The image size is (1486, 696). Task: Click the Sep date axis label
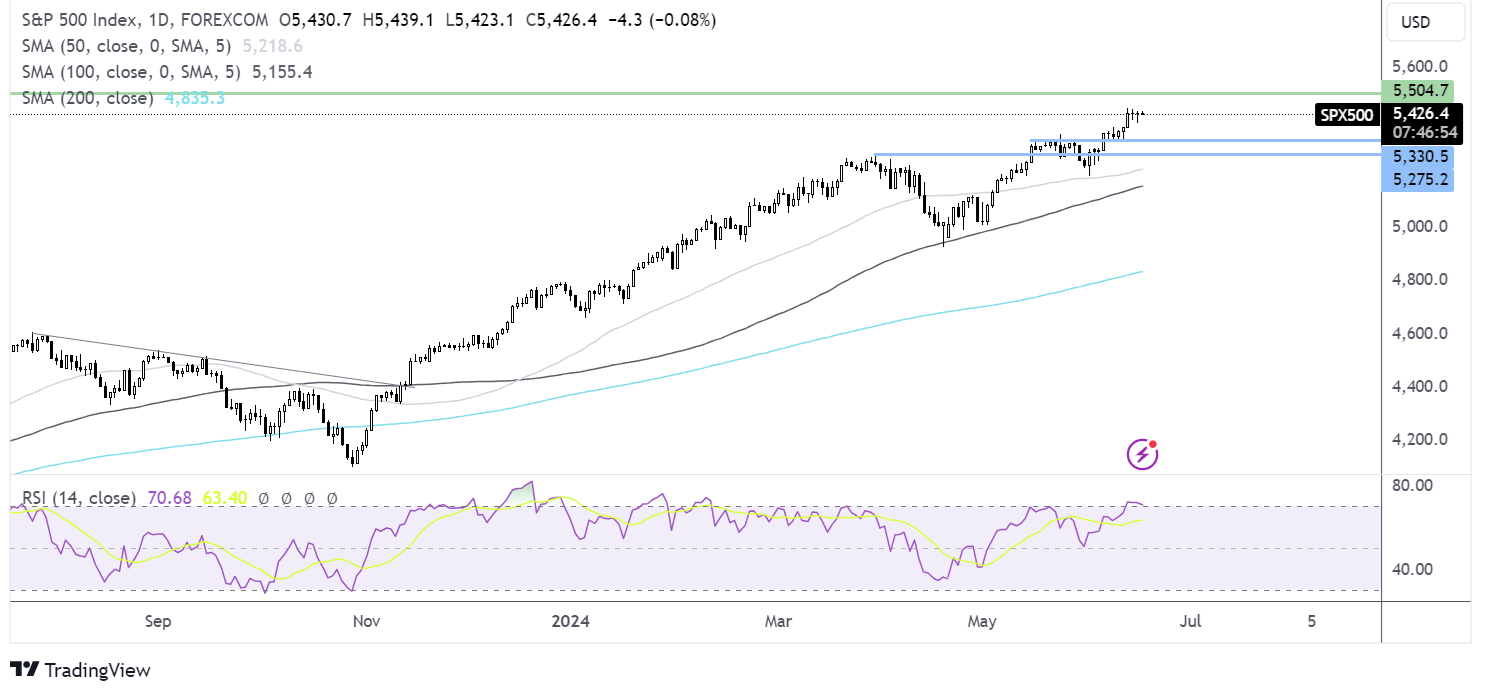[158, 622]
